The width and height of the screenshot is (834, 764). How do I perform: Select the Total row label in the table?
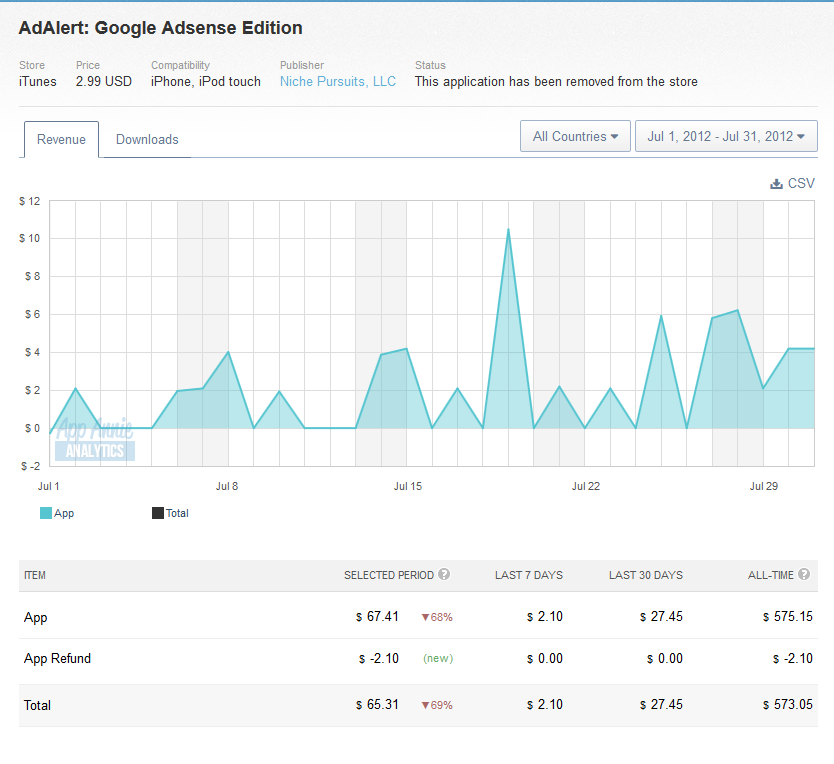[37, 705]
